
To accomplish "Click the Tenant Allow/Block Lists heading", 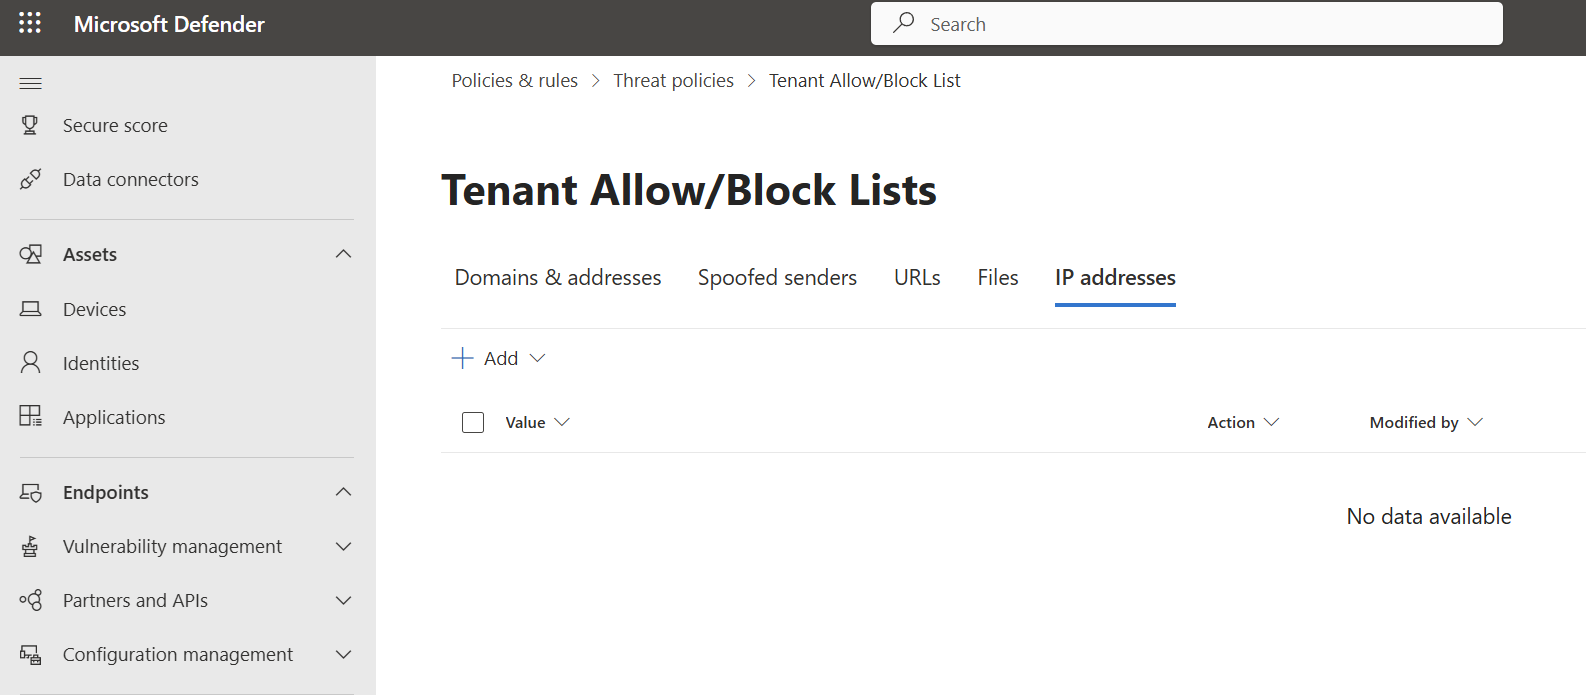I will click(689, 190).
